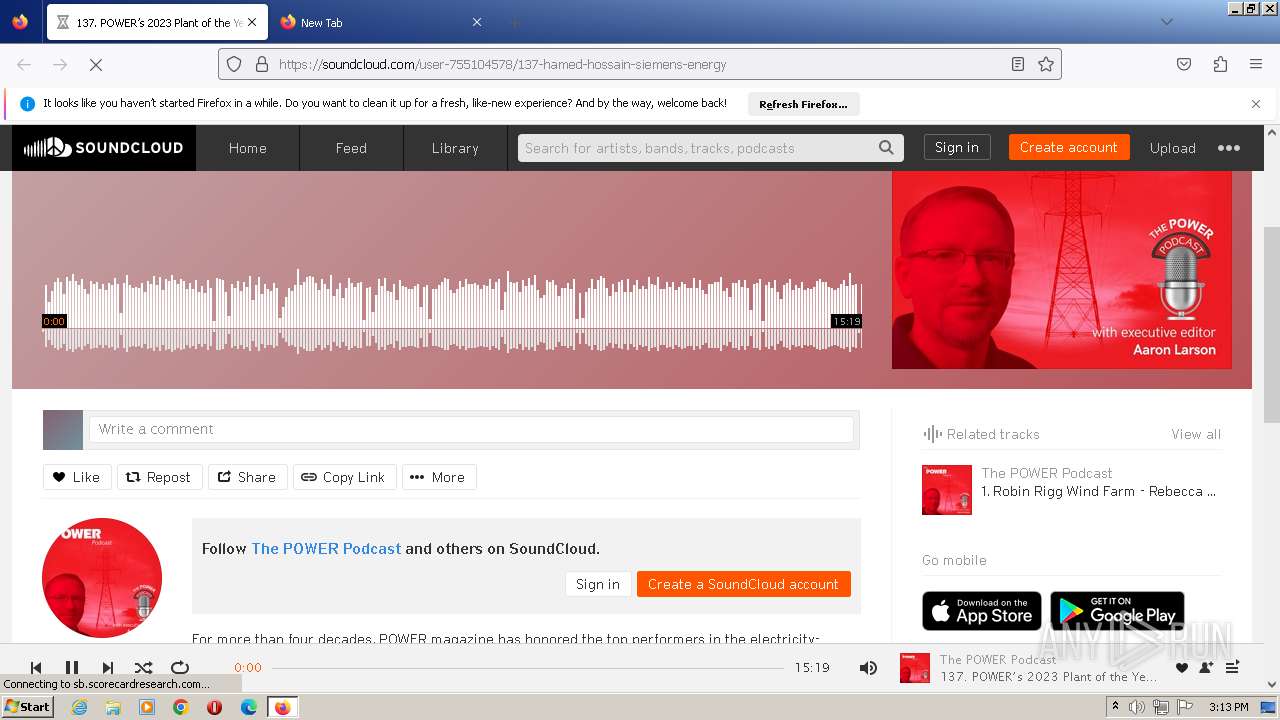1280x720 pixels.
Task: Skip to previous track
Action: pos(36,667)
